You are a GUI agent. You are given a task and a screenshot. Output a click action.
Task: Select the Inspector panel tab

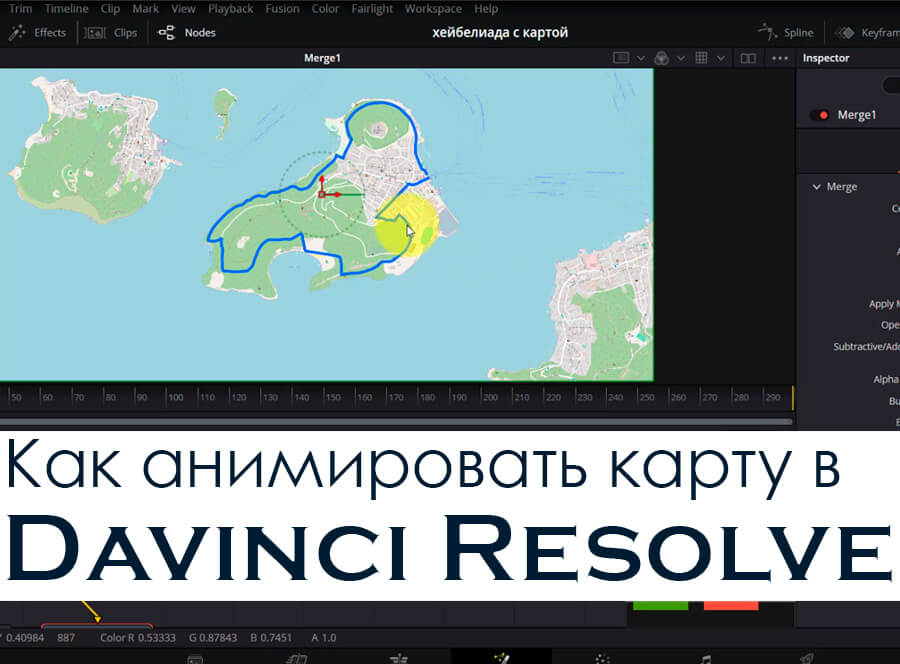[826, 58]
